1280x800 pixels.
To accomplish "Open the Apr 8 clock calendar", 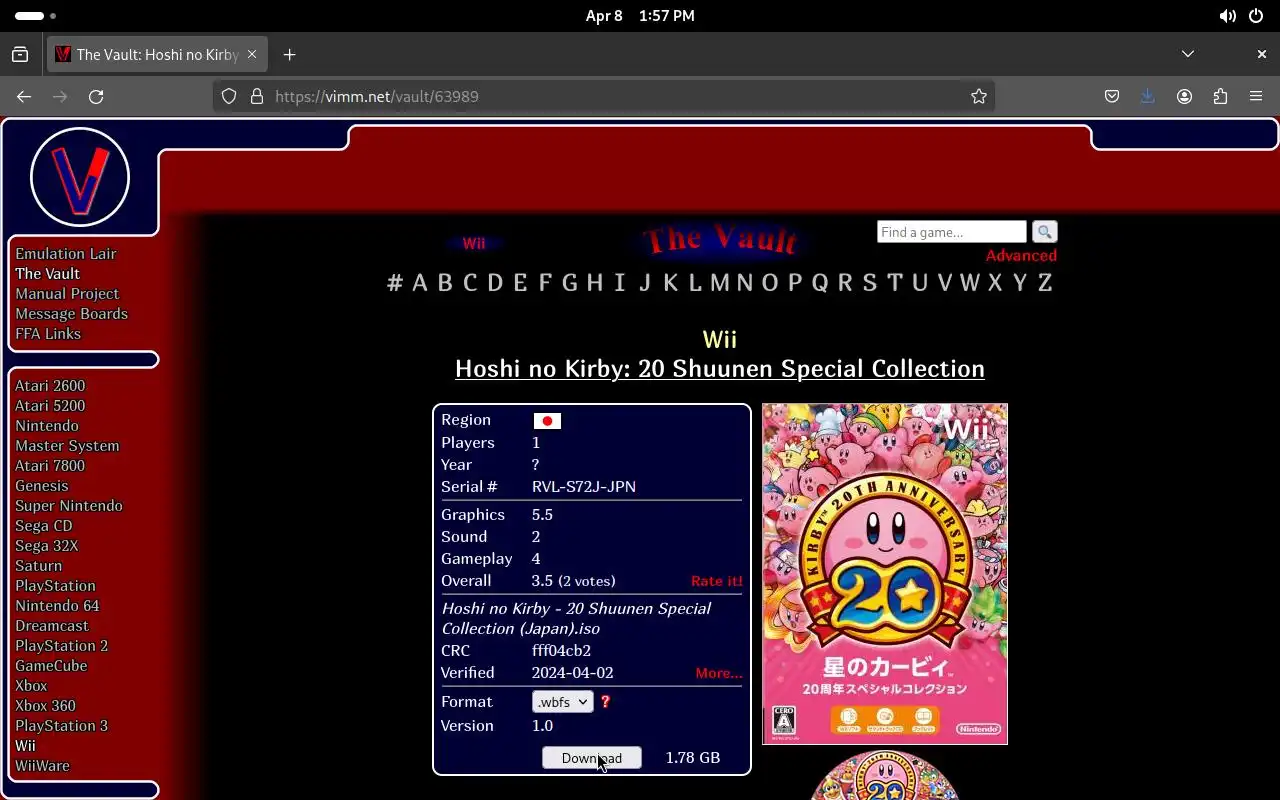I will pyautogui.click(x=640, y=16).
